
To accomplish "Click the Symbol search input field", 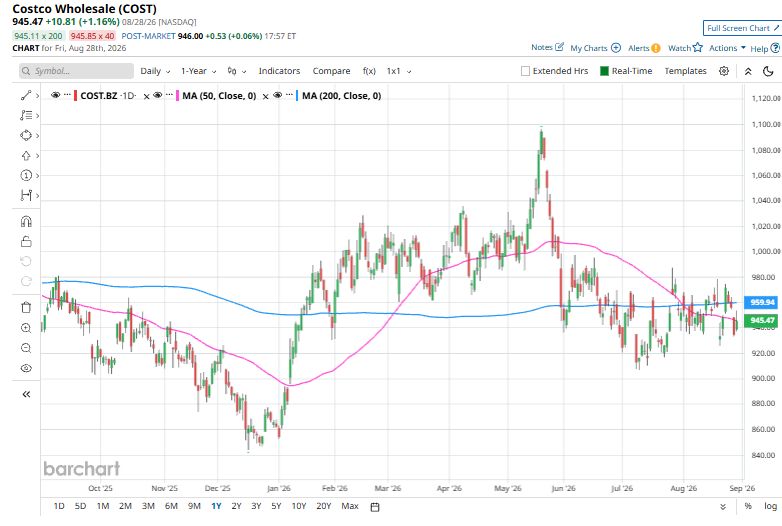I will coord(76,71).
